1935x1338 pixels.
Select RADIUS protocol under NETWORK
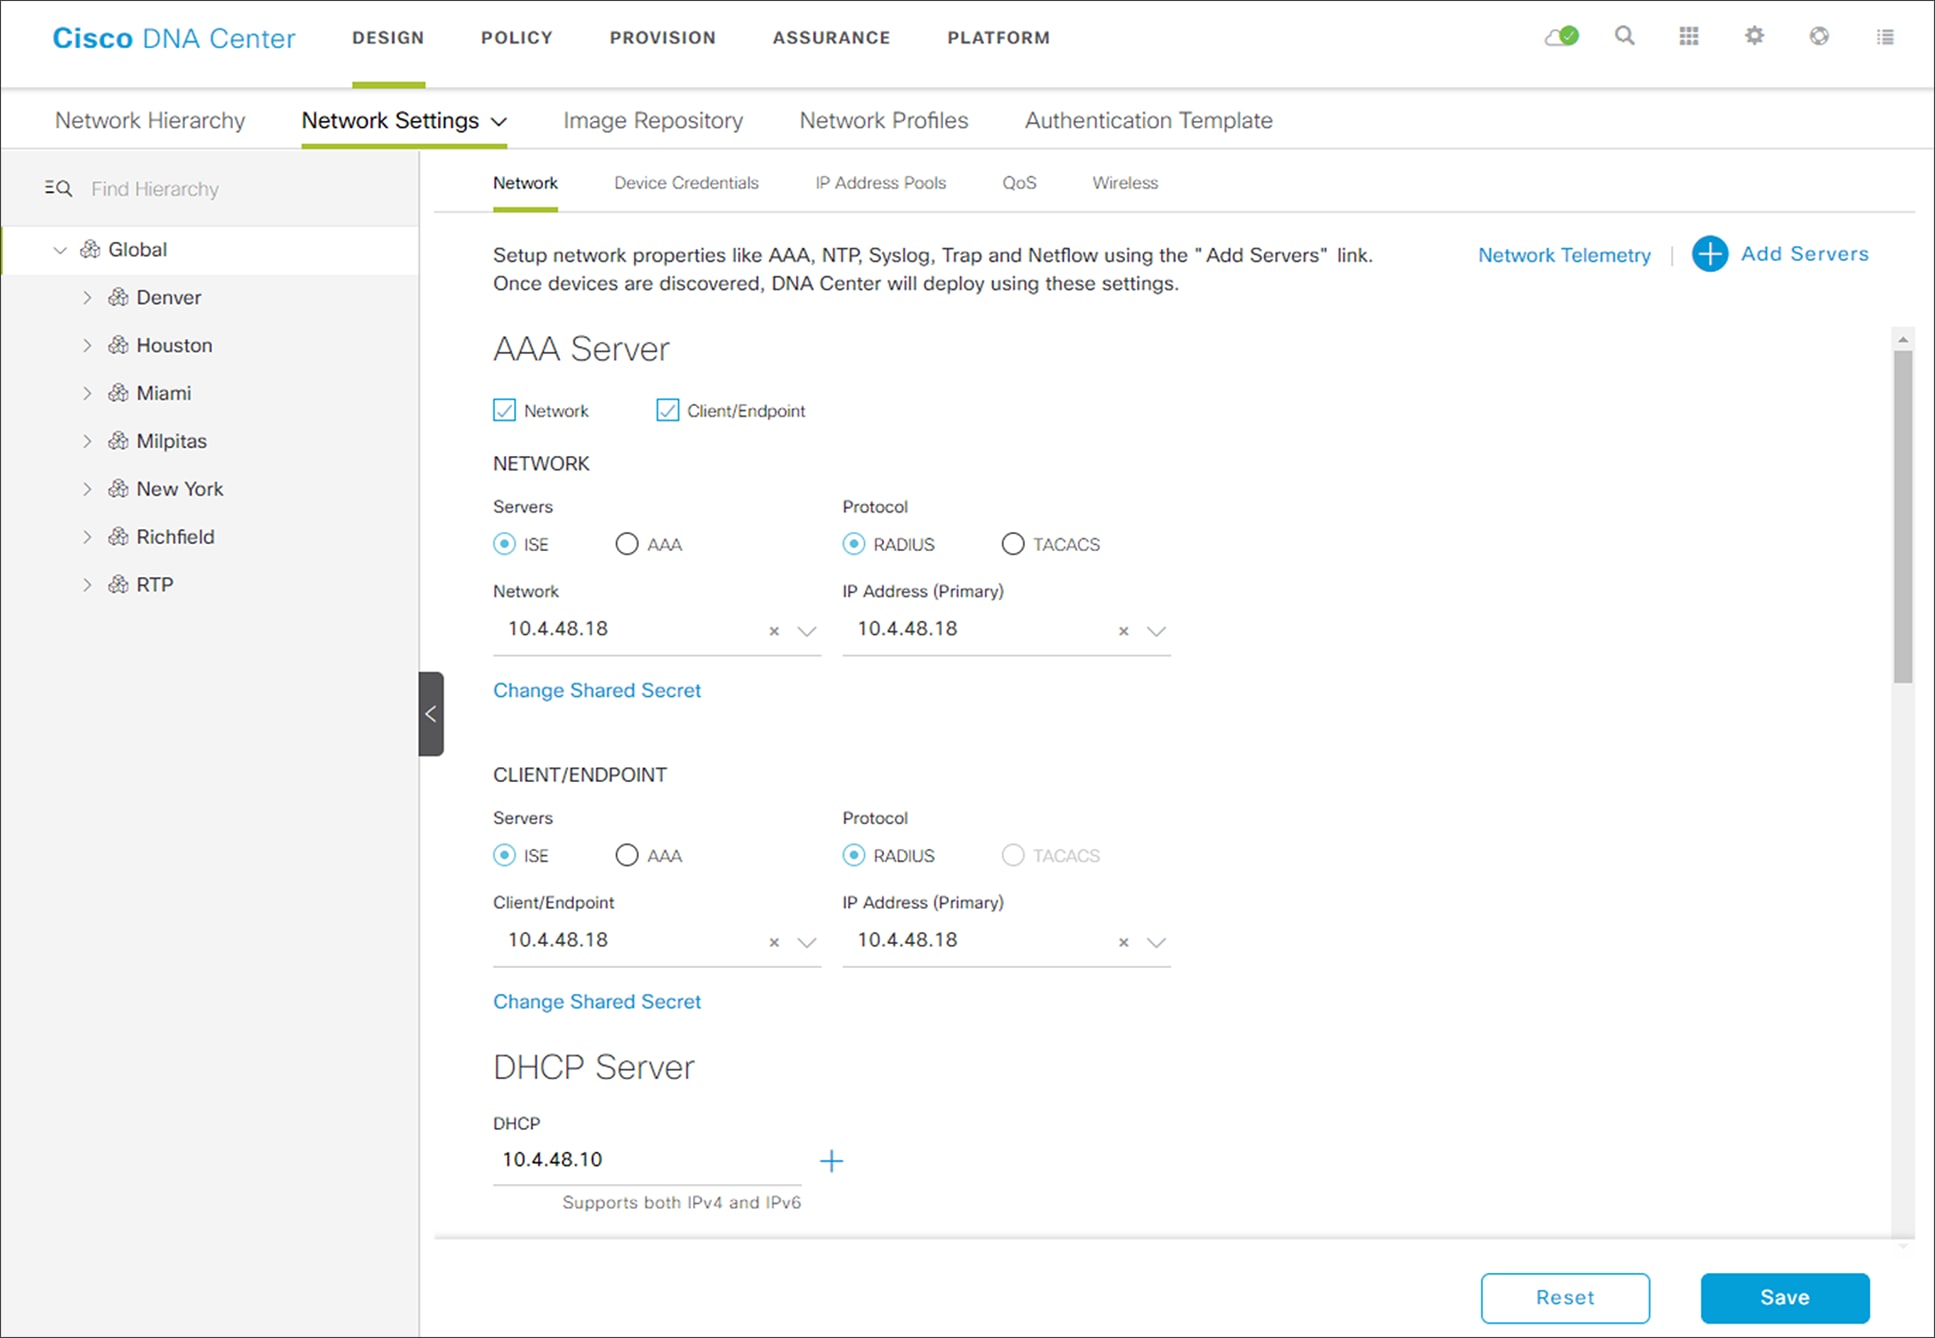click(853, 544)
